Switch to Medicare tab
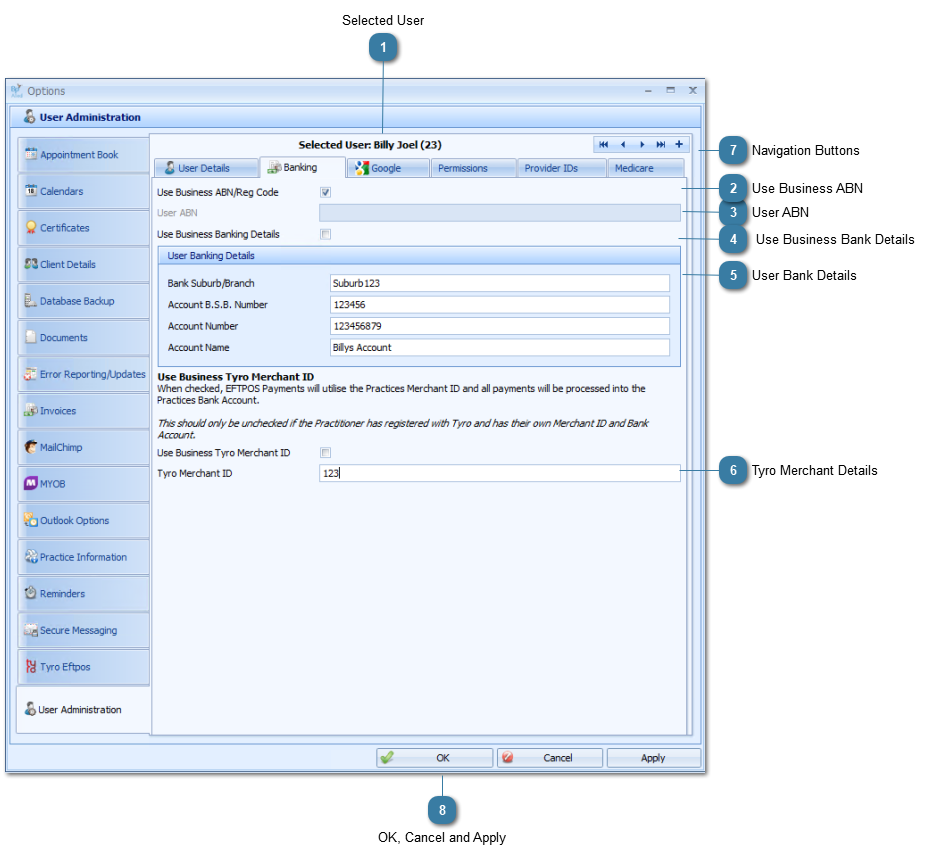The image size is (931, 861). tap(646, 168)
